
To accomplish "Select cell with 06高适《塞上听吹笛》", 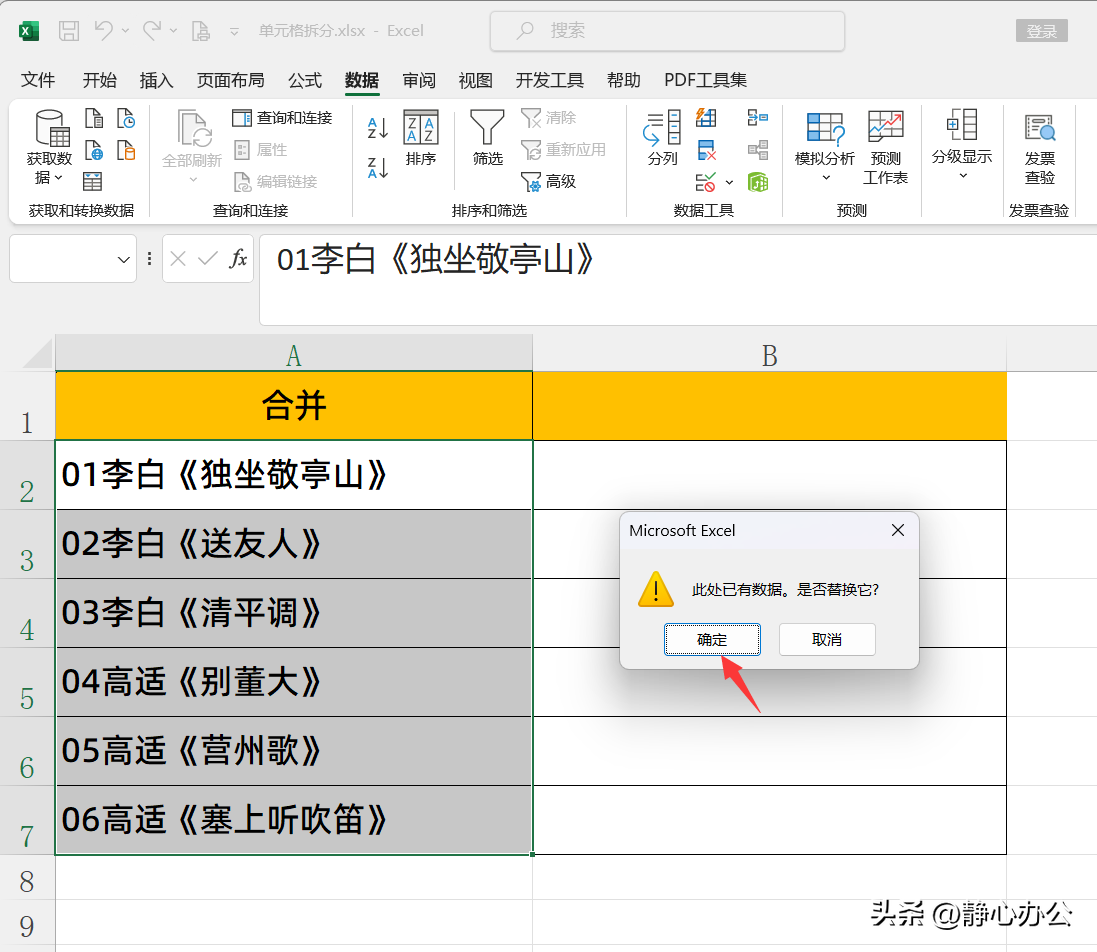I will click(294, 819).
